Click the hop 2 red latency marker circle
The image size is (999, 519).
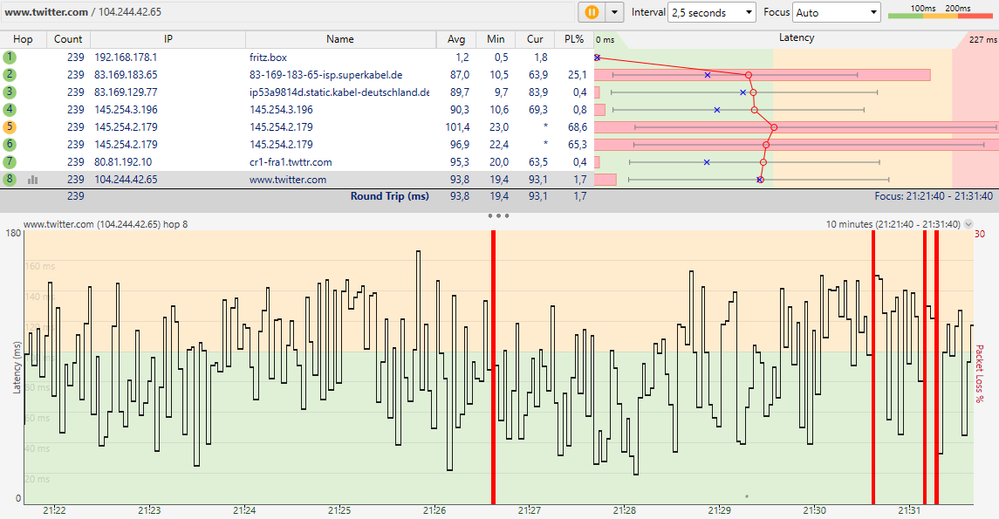pos(749,75)
